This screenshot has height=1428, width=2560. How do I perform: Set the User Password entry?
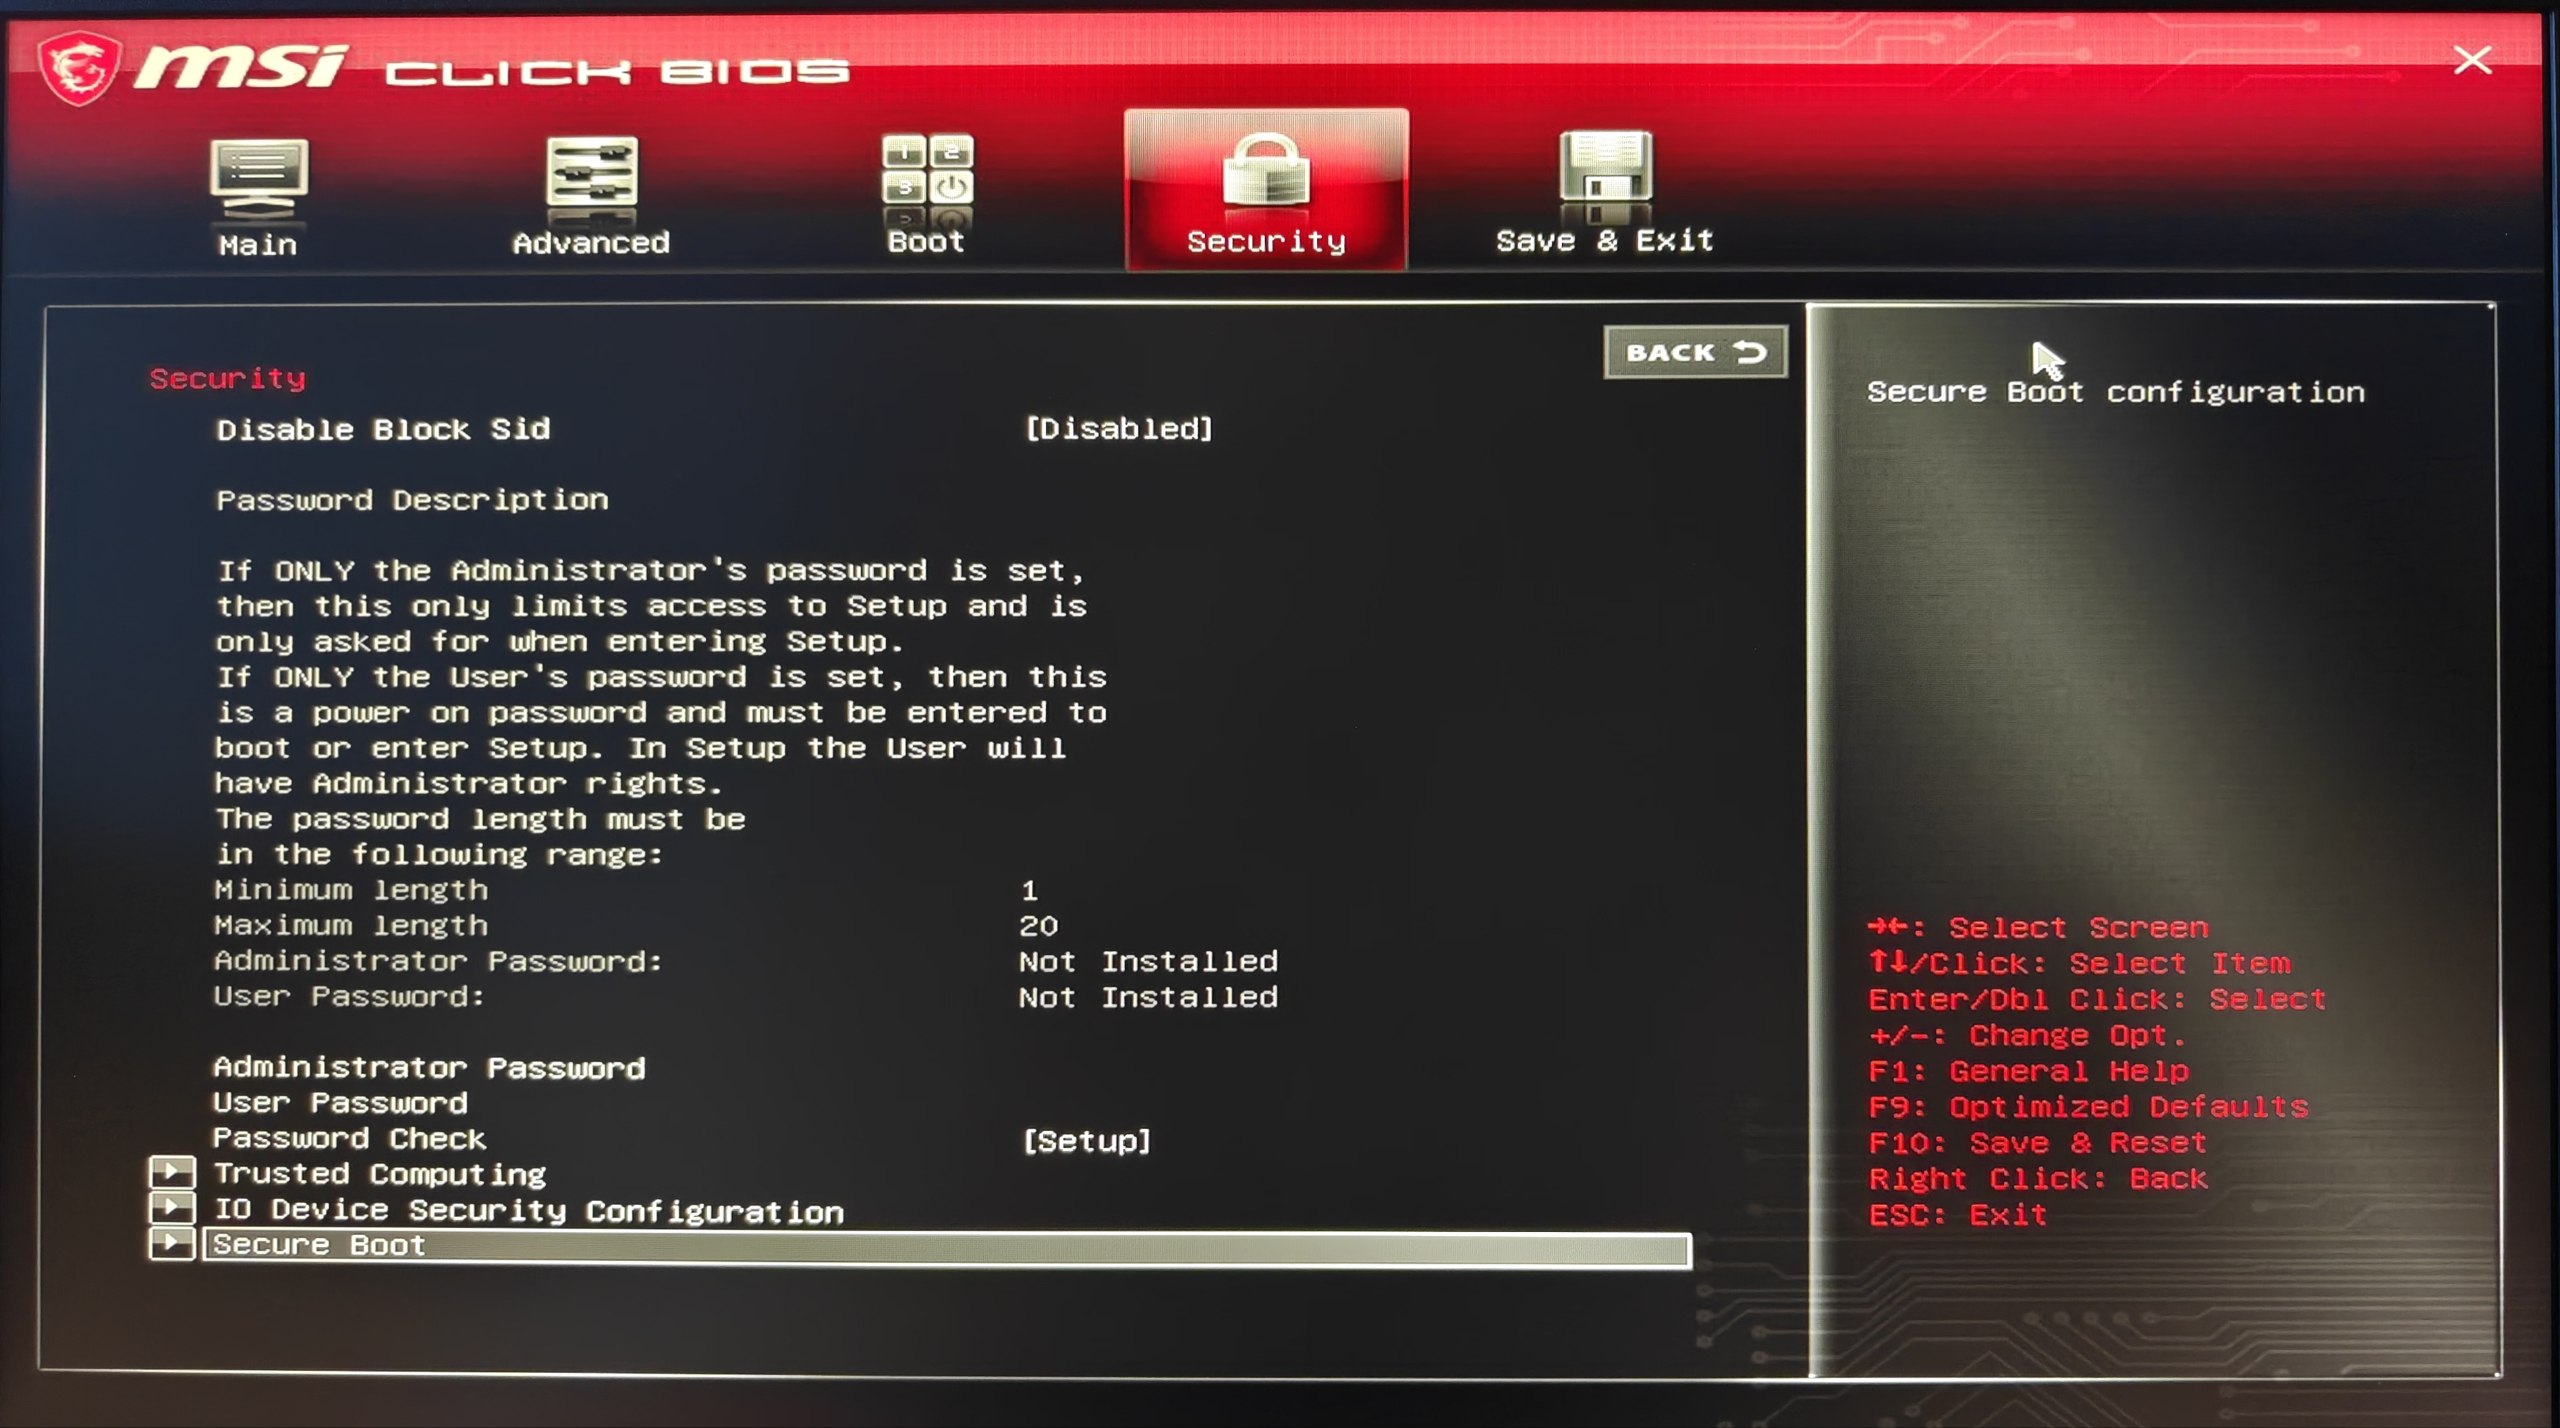[340, 1103]
